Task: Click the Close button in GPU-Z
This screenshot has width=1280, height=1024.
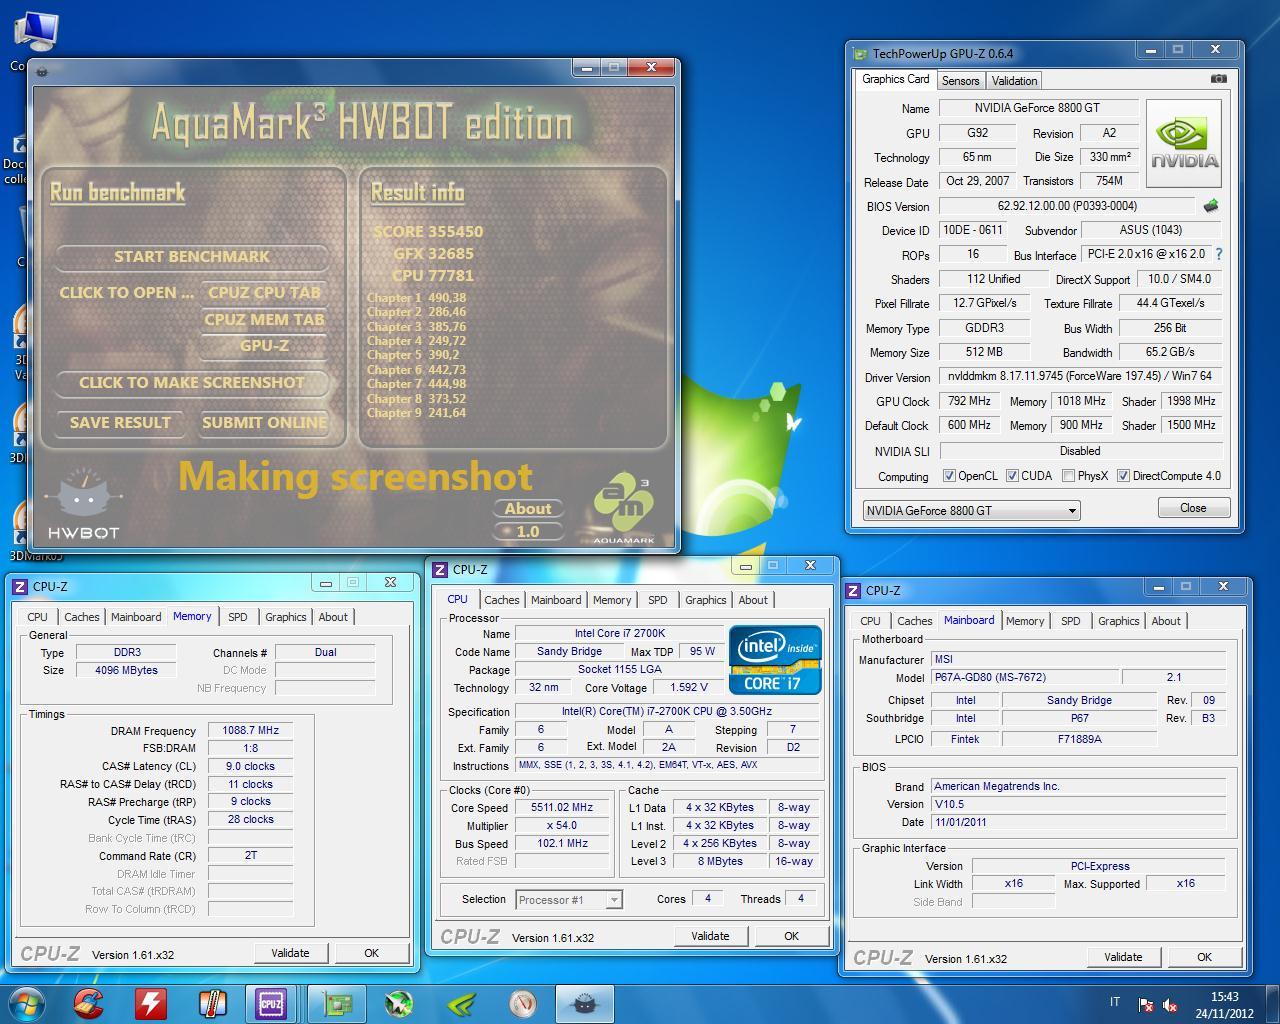Action: [x=1193, y=508]
